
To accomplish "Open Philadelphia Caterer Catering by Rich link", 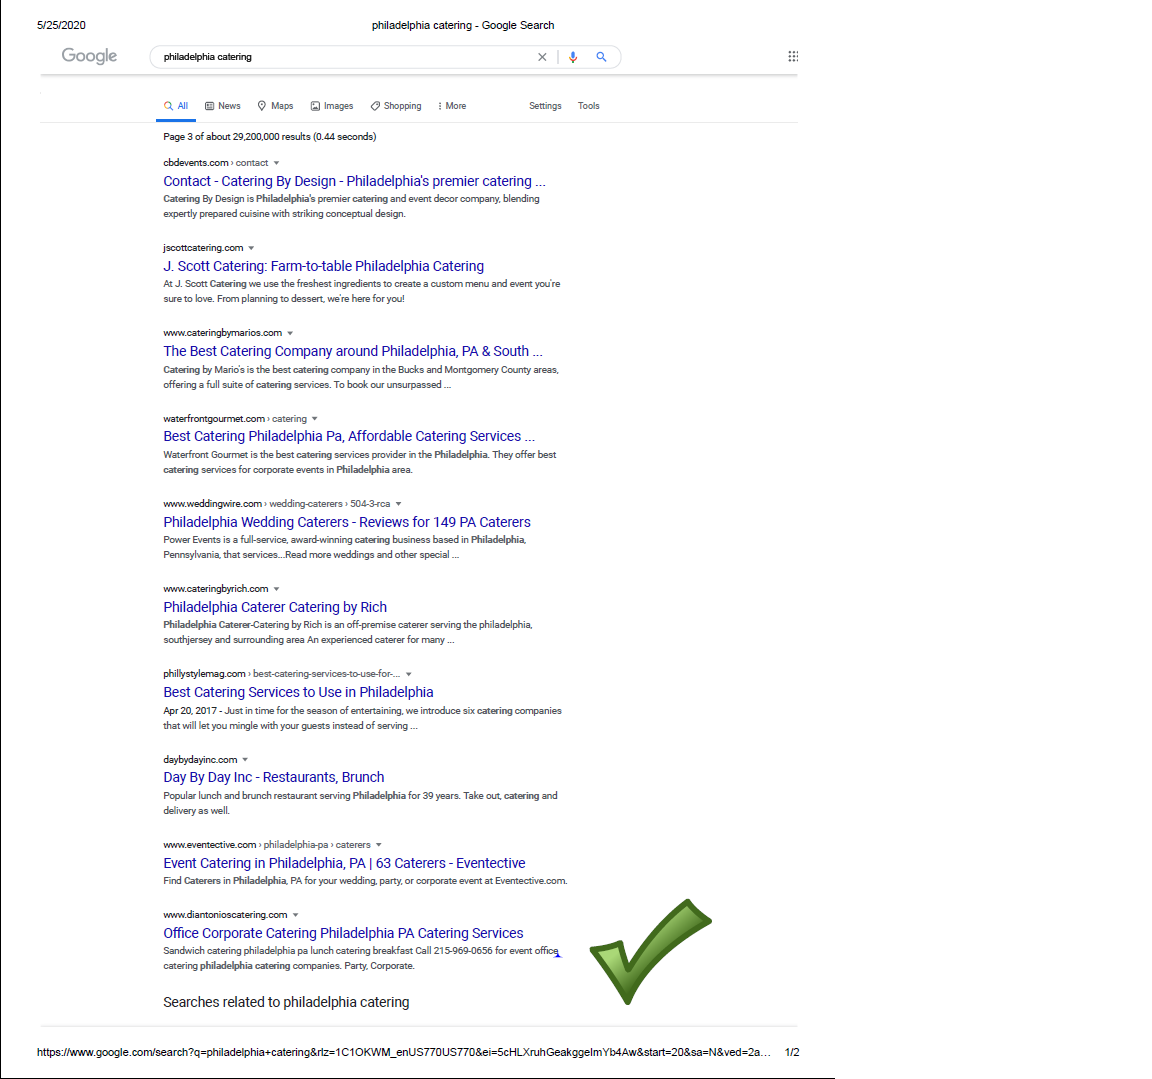I will [275, 607].
